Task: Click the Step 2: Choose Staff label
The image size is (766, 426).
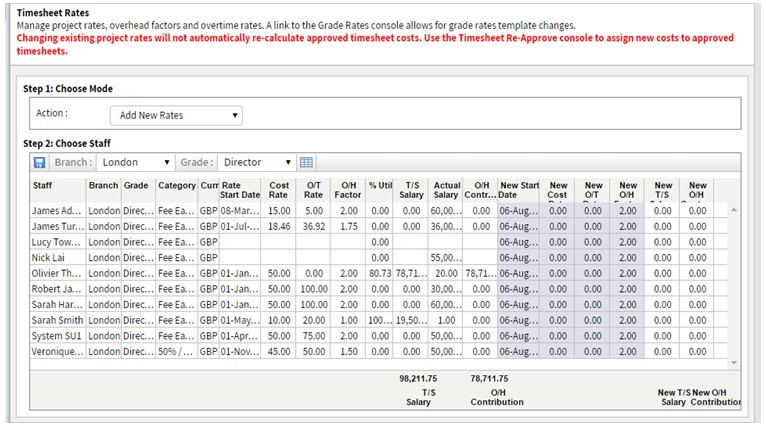Action: tap(67, 143)
